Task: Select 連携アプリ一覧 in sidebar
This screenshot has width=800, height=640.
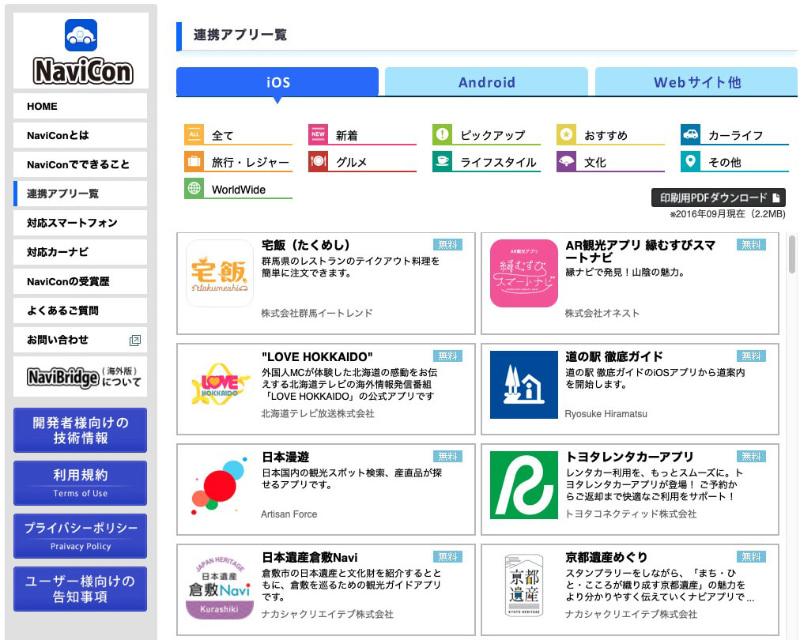Action: pos(80,193)
